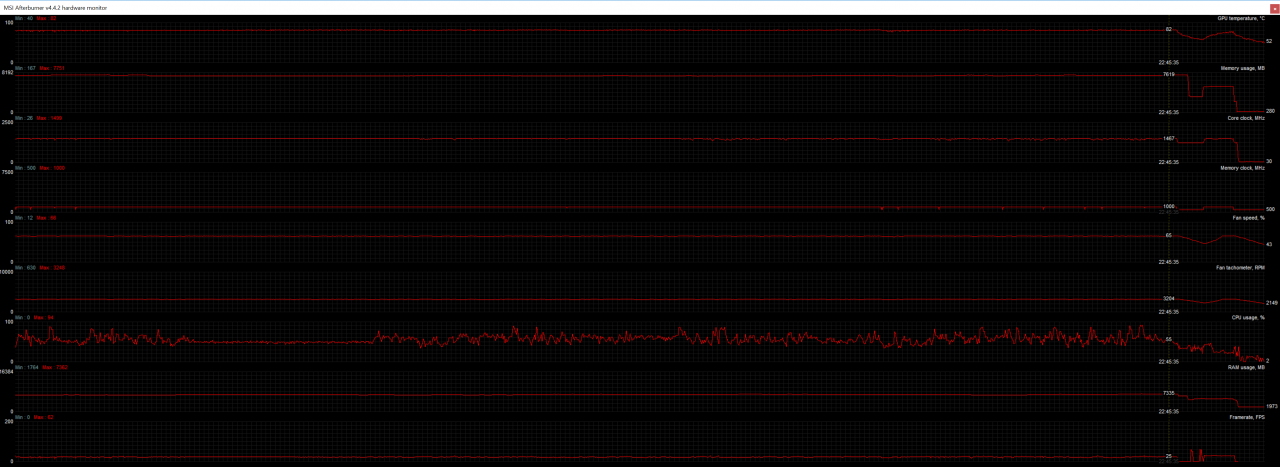Click the 2500 axis maximum on Core clock graph
The width and height of the screenshot is (1280, 467).
tap(8, 123)
